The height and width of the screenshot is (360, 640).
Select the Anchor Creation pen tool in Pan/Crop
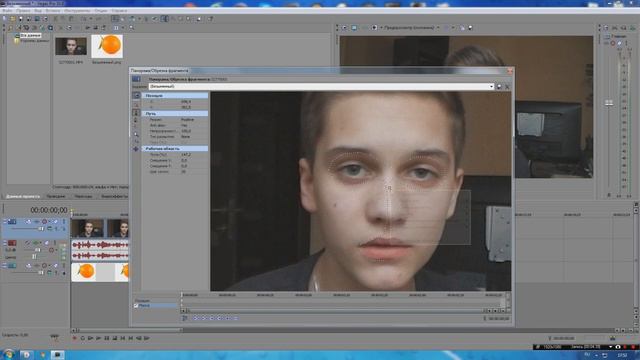(x=136, y=112)
